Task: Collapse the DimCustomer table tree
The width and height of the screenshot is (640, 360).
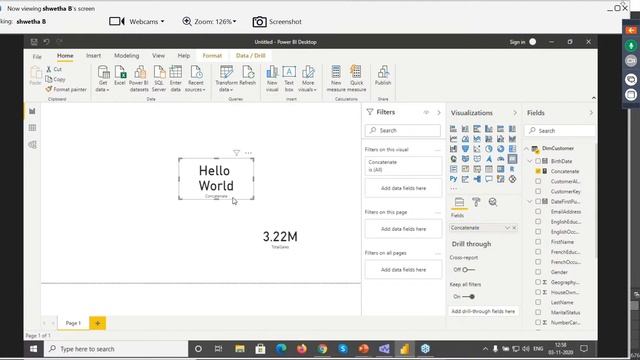Action: click(x=527, y=149)
